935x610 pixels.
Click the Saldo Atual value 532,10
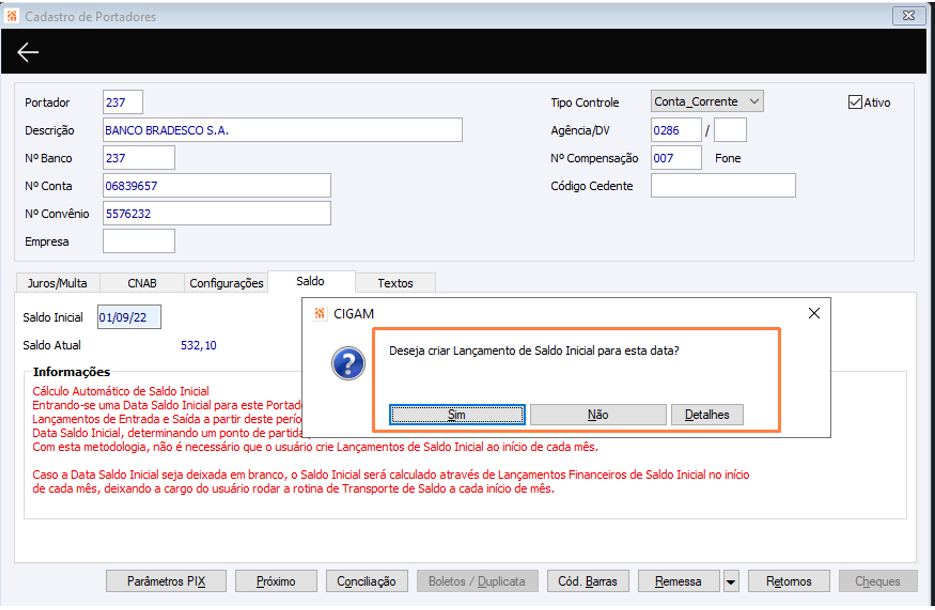tap(199, 345)
